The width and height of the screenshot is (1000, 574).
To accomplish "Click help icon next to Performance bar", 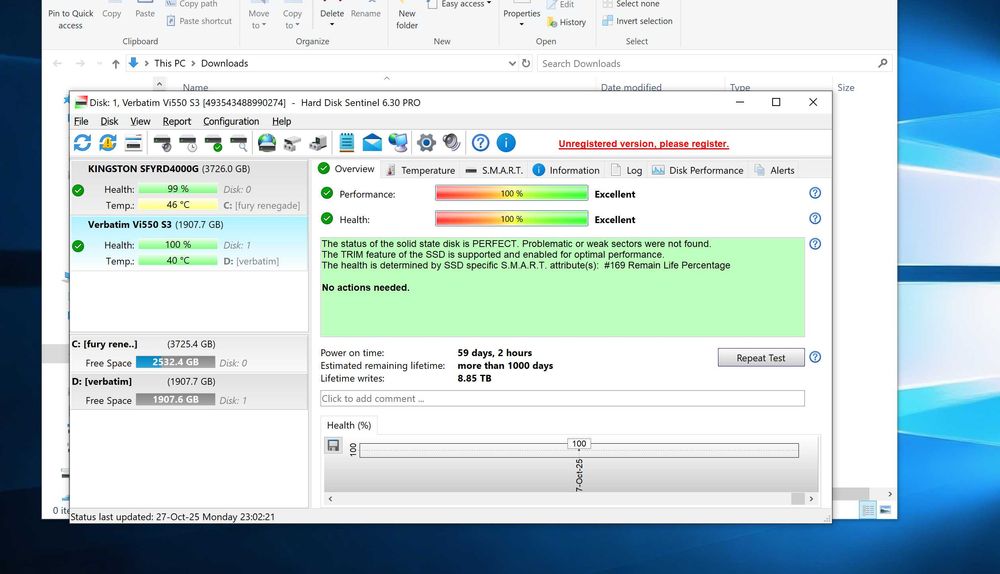I will point(815,193).
